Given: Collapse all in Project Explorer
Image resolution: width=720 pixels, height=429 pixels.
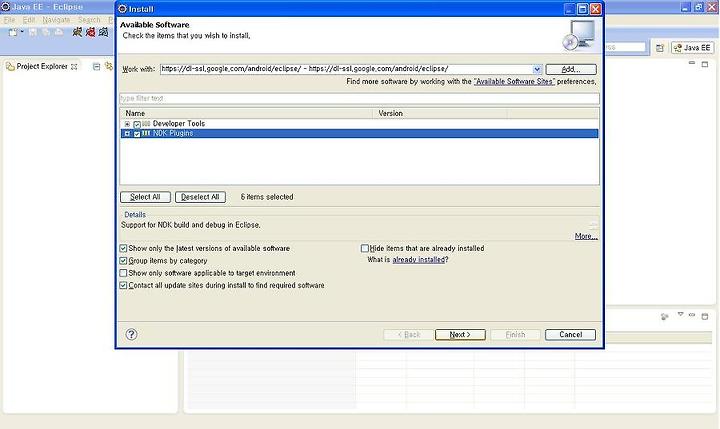Looking at the screenshot, I should tap(96, 67).
